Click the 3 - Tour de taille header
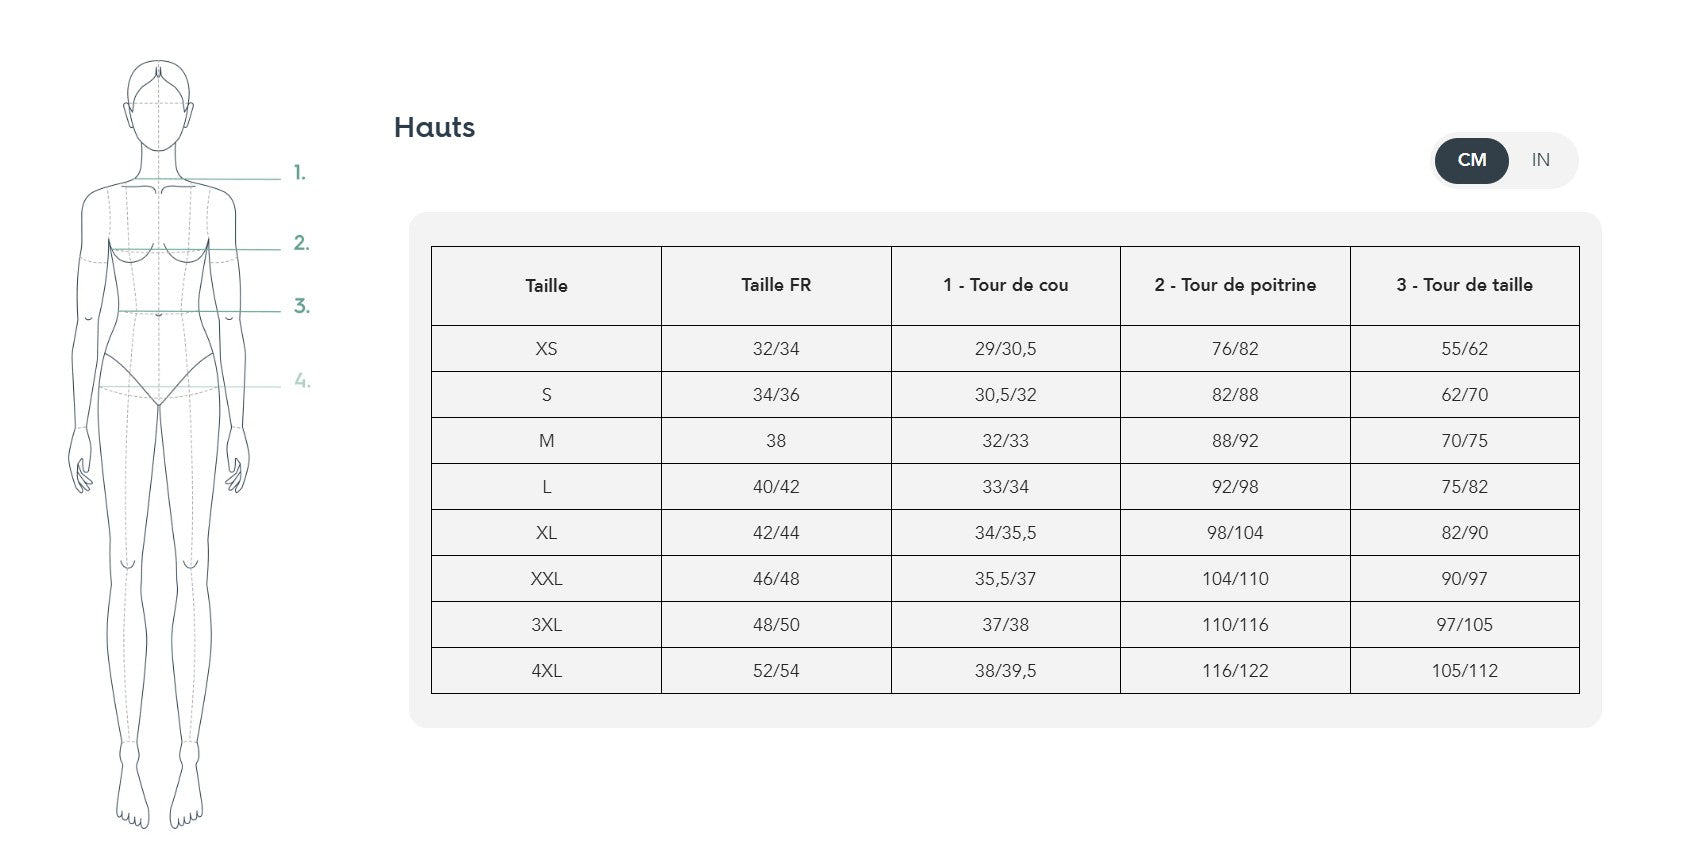The width and height of the screenshot is (1693, 852). 1465,286
